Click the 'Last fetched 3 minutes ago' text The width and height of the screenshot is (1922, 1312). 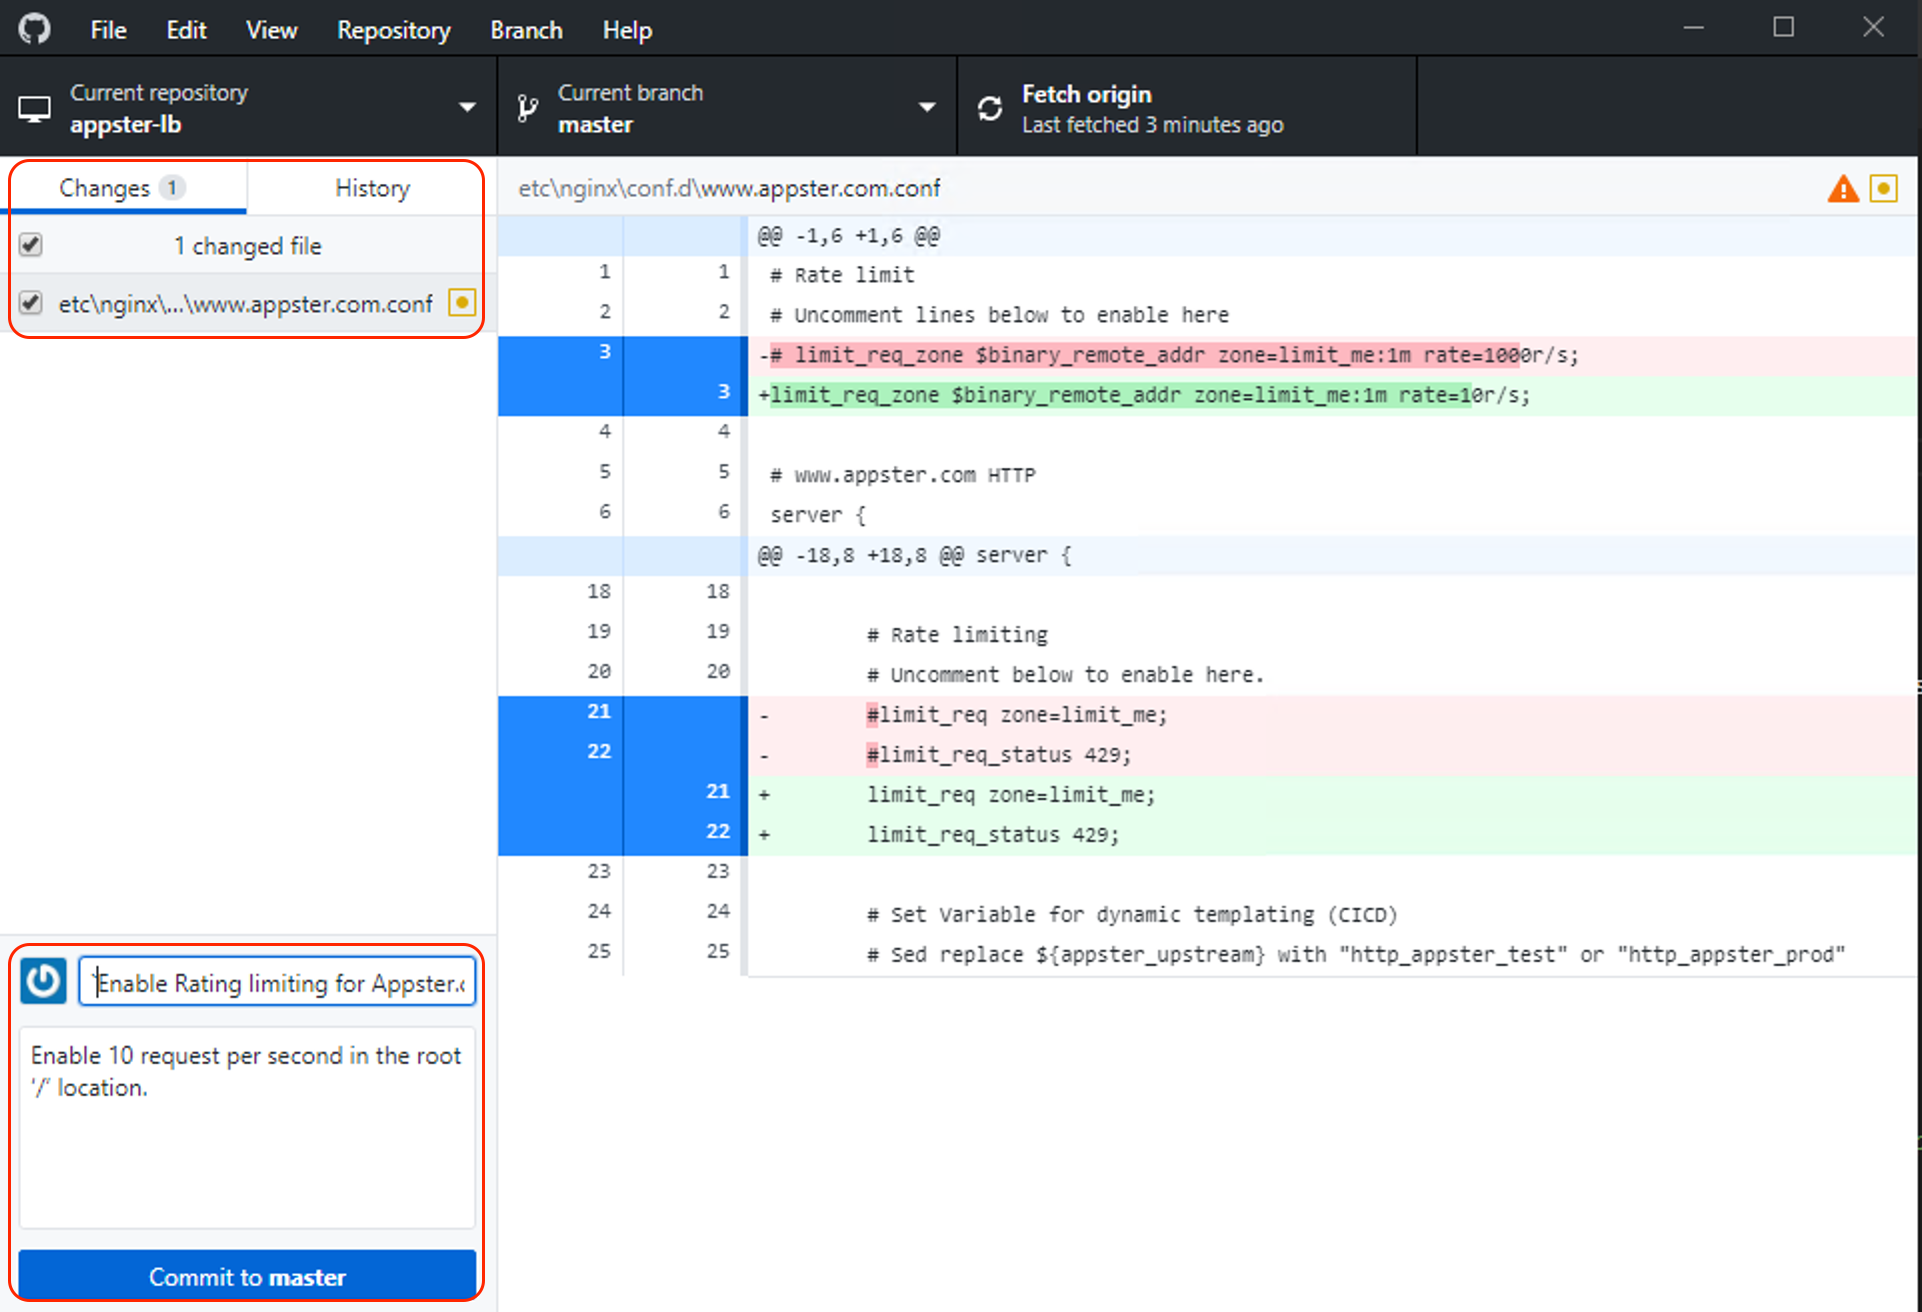click(1152, 125)
